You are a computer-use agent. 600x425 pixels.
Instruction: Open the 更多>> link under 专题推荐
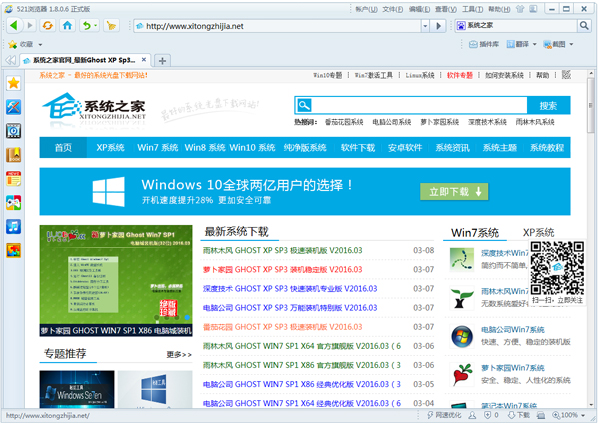[179, 355]
